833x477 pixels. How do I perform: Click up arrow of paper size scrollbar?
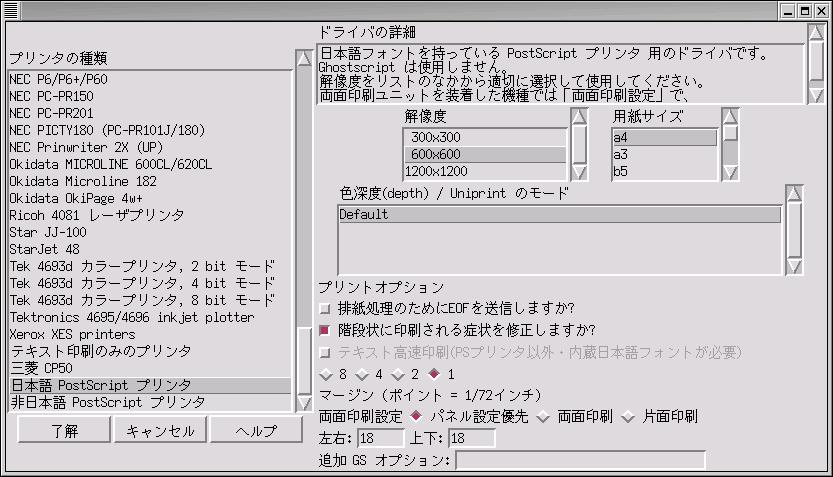730,116
